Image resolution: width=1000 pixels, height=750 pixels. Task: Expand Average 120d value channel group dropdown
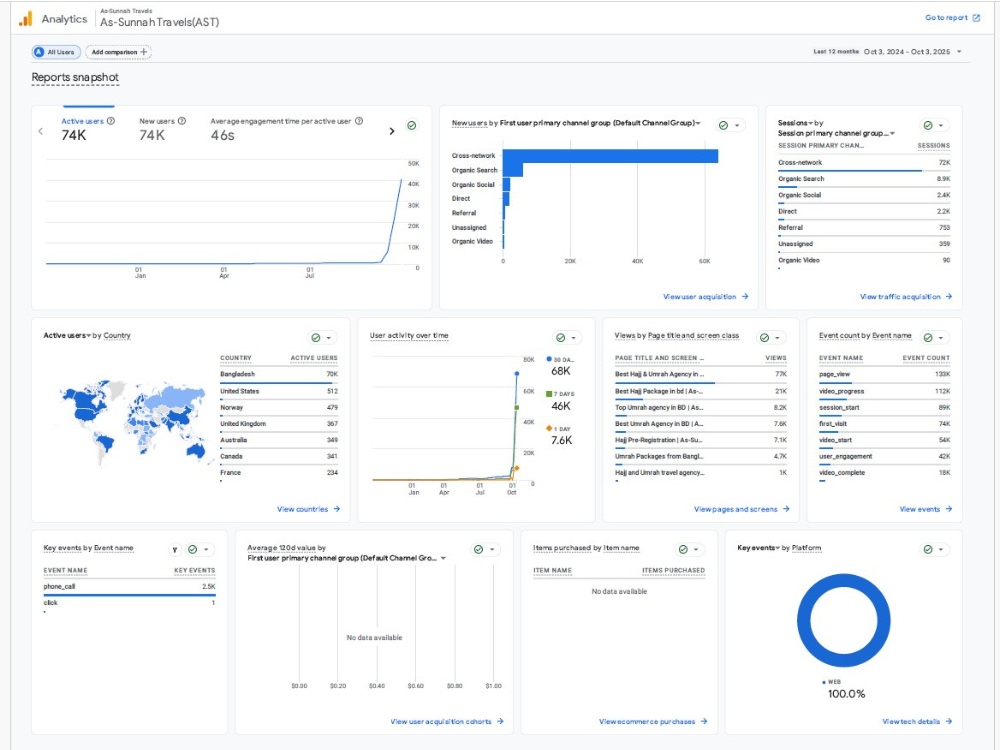click(443, 558)
